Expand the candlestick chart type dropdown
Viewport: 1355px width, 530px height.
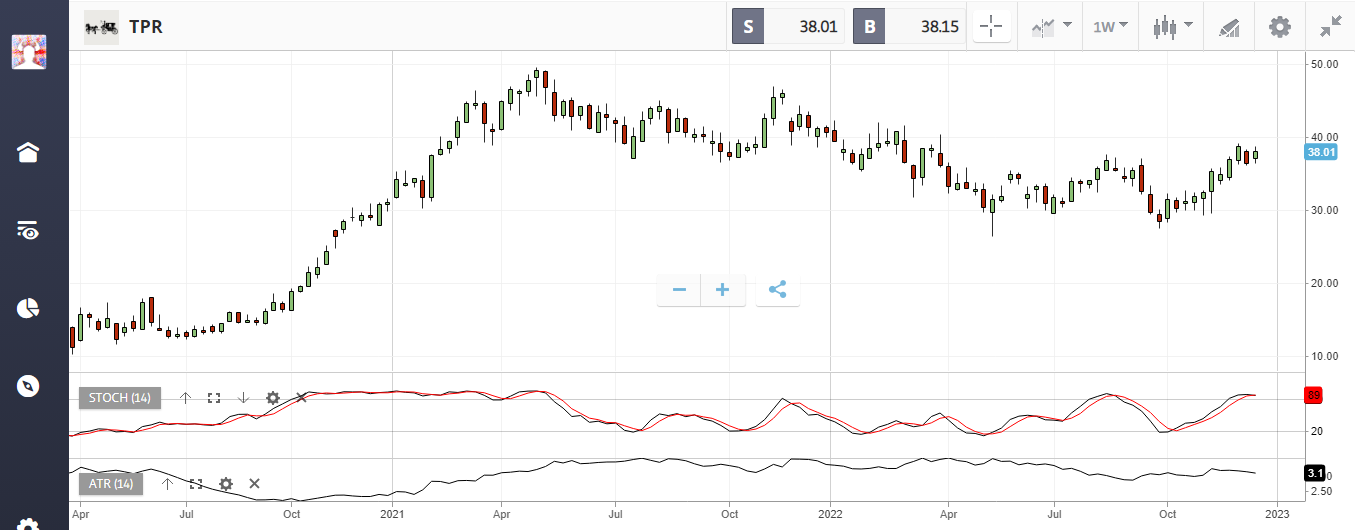[x=1173, y=27]
